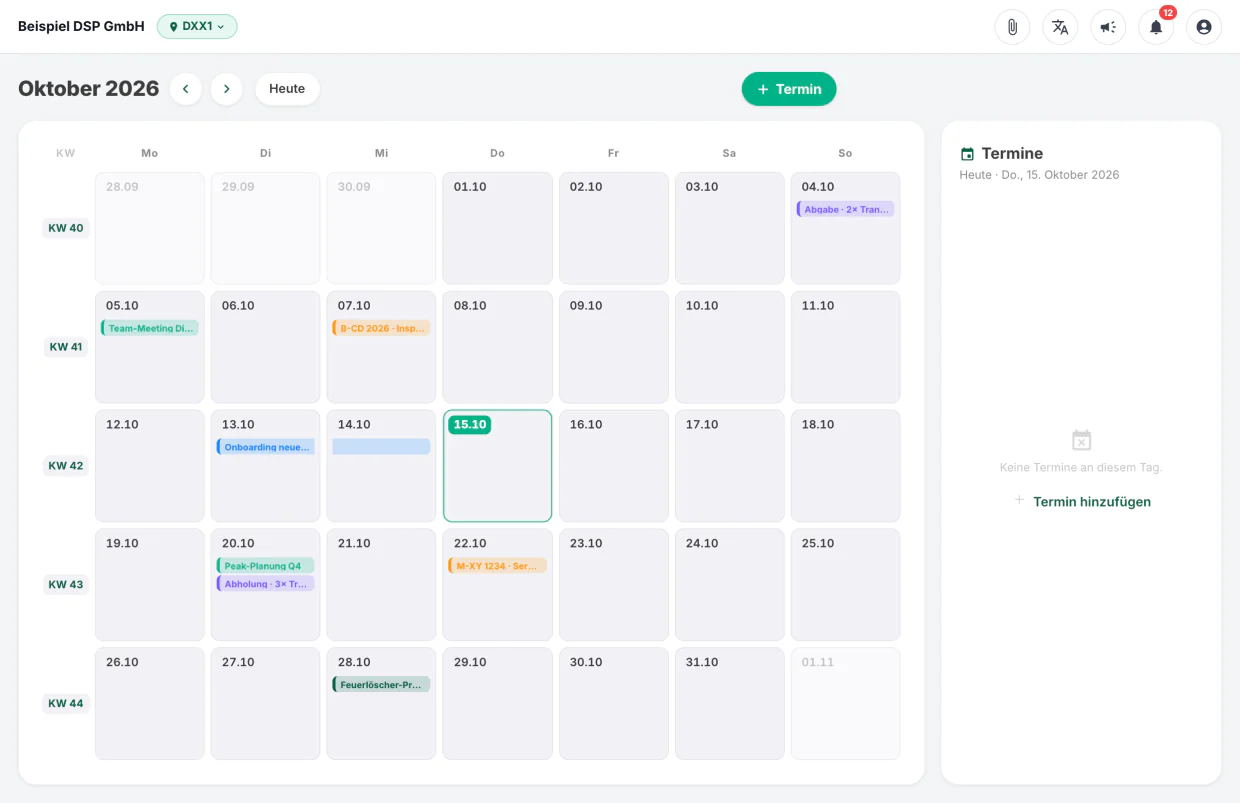Select the day cell 23.10
This screenshot has width=1240, height=803.
click(x=613, y=585)
